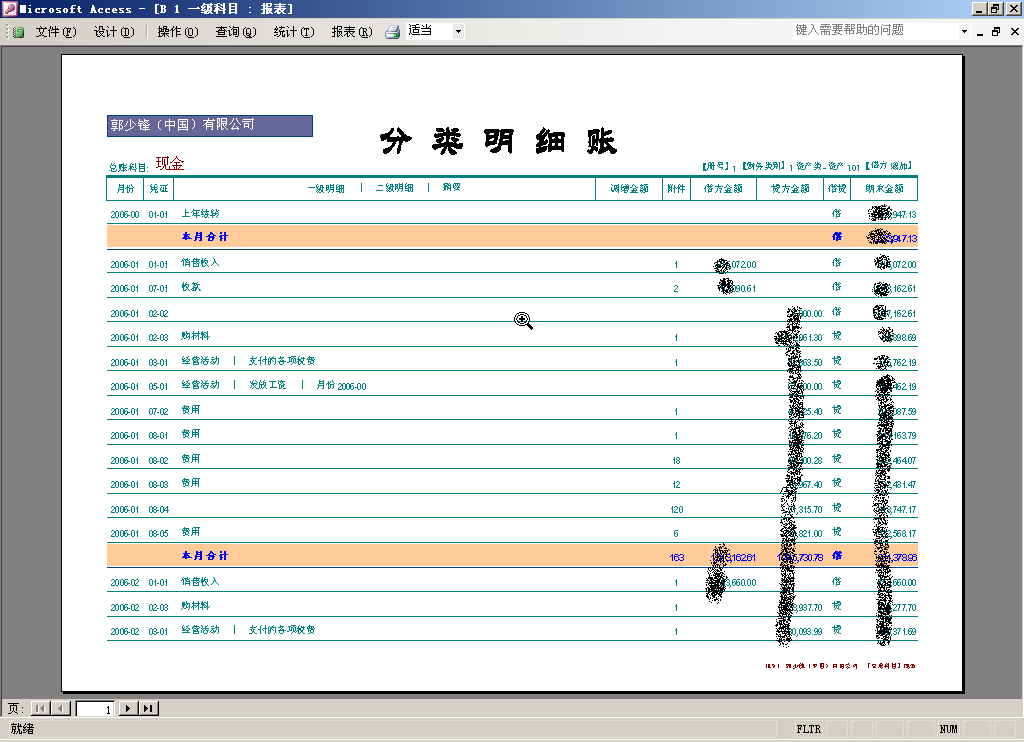Jump to the first report page
1024x742 pixels.
pyautogui.click(x=40, y=708)
